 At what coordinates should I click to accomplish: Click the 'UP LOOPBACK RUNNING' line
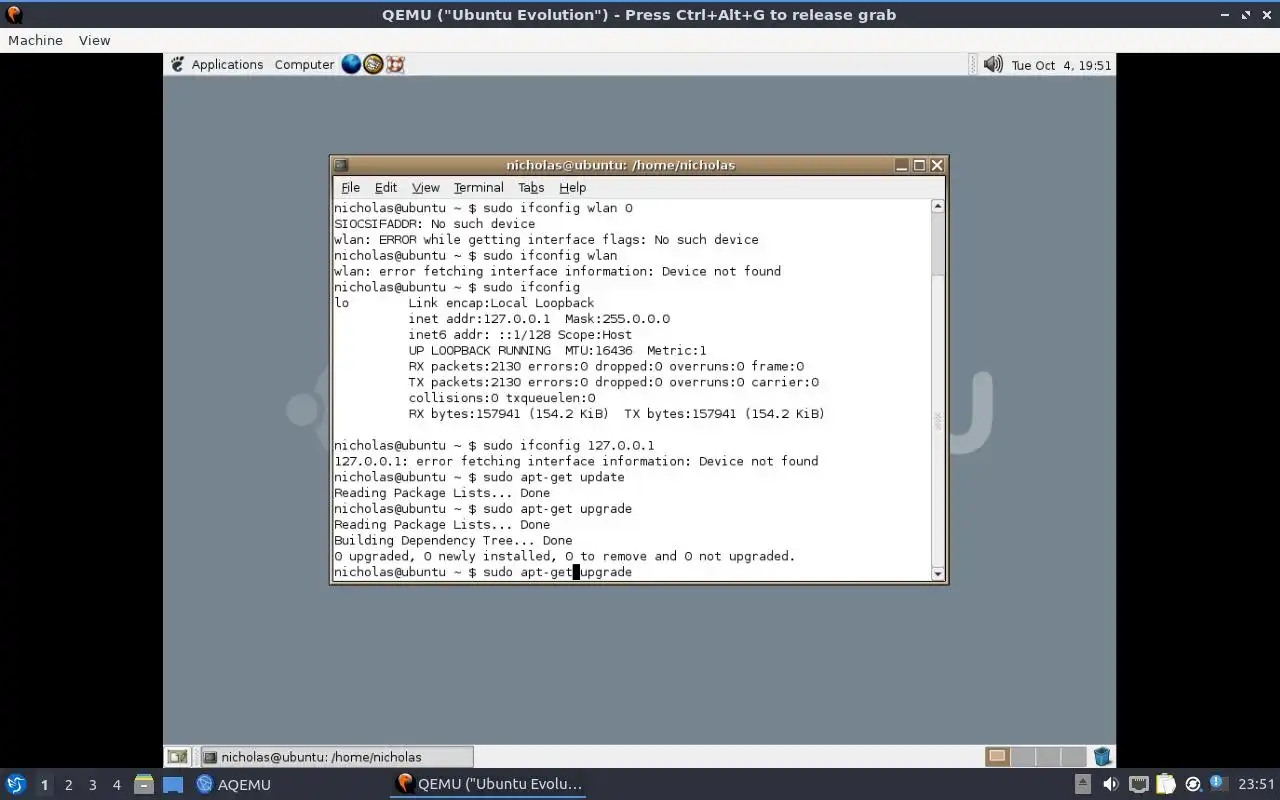(557, 351)
